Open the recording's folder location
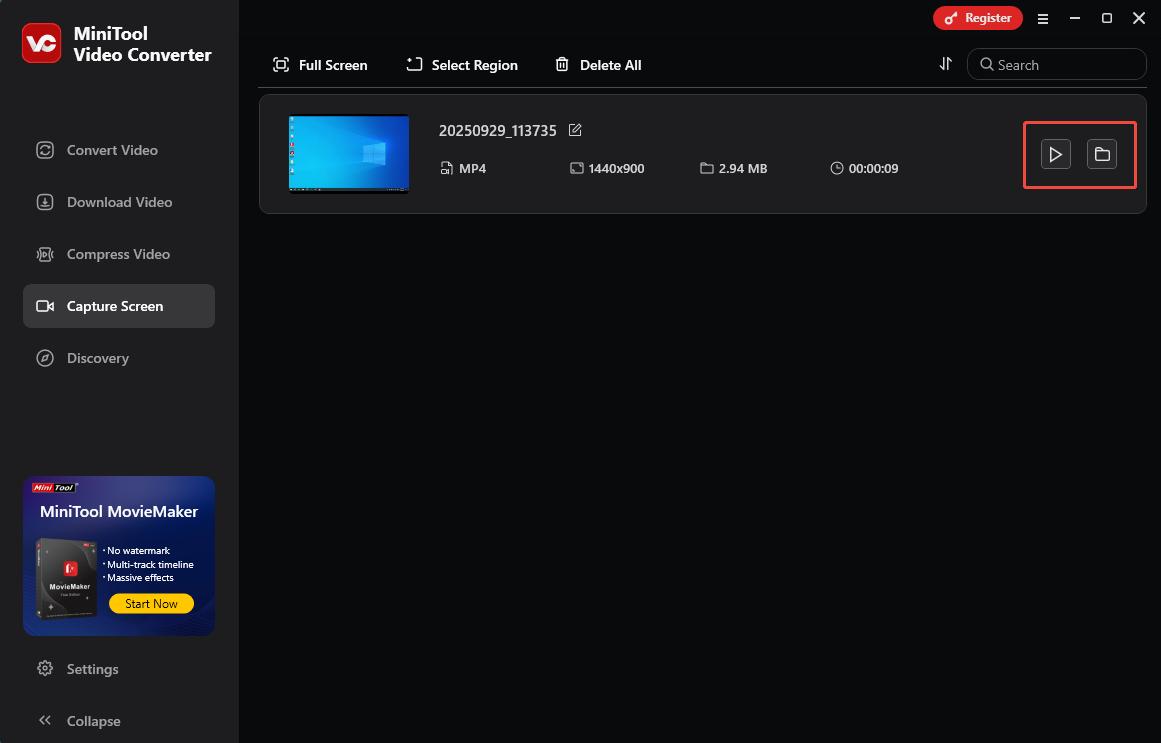This screenshot has height=743, width=1161. pos(1102,154)
